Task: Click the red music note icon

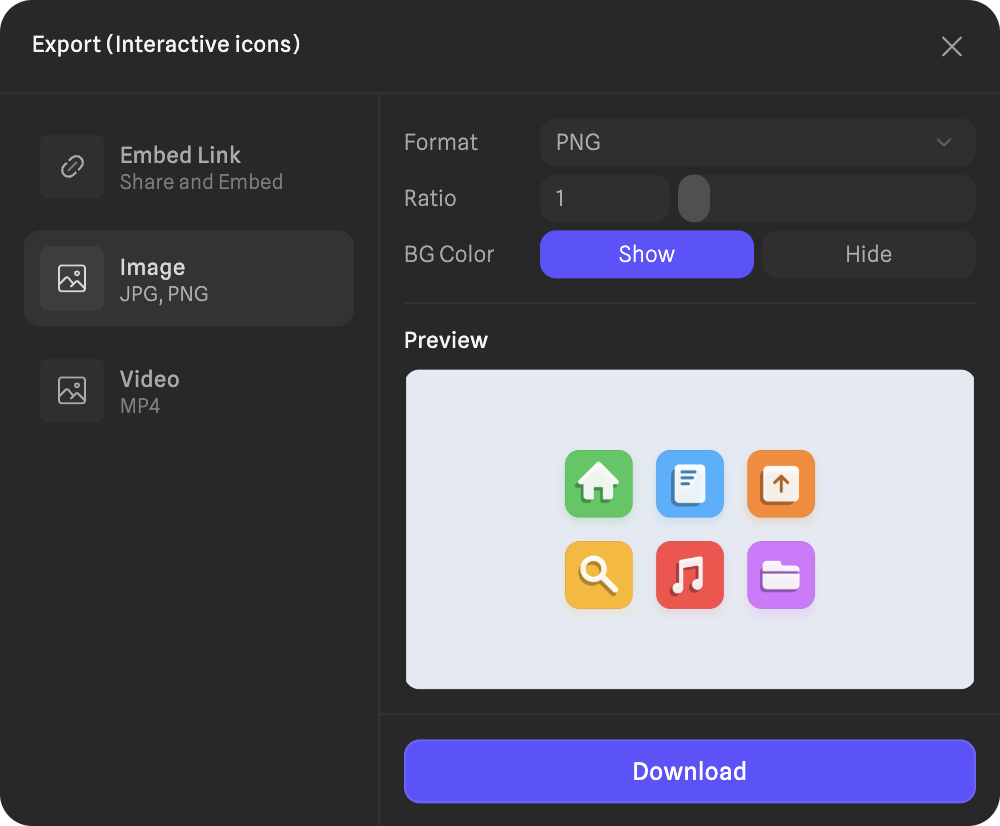Action: (x=689, y=575)
